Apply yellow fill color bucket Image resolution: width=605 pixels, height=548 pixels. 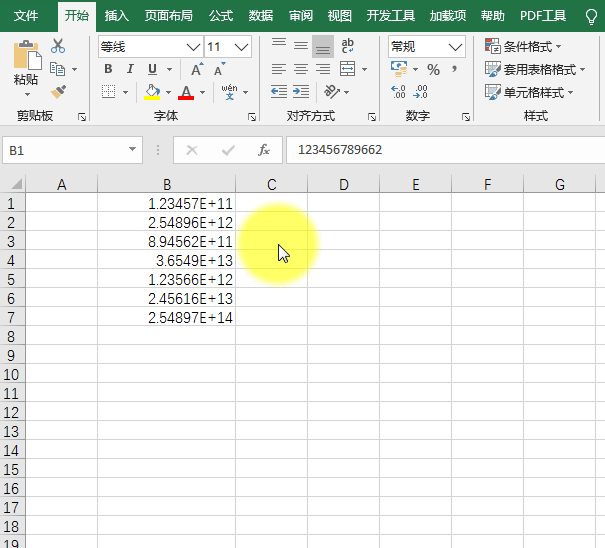[152, 92]
